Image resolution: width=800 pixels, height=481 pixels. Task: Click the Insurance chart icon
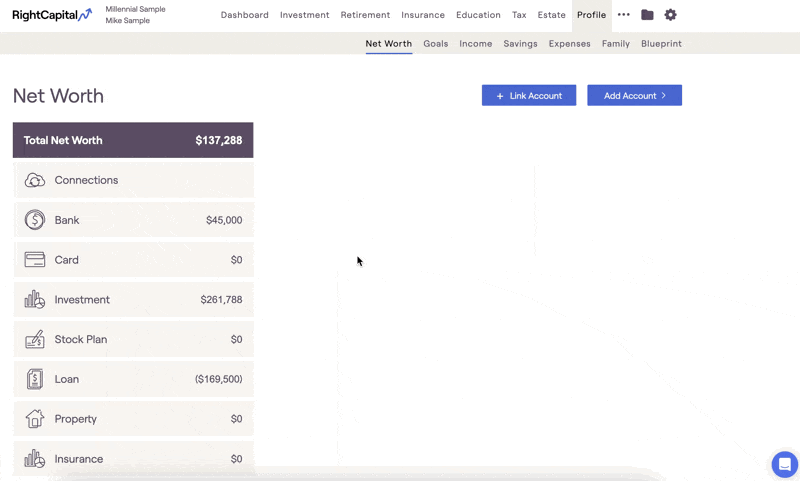pos(35,459)
